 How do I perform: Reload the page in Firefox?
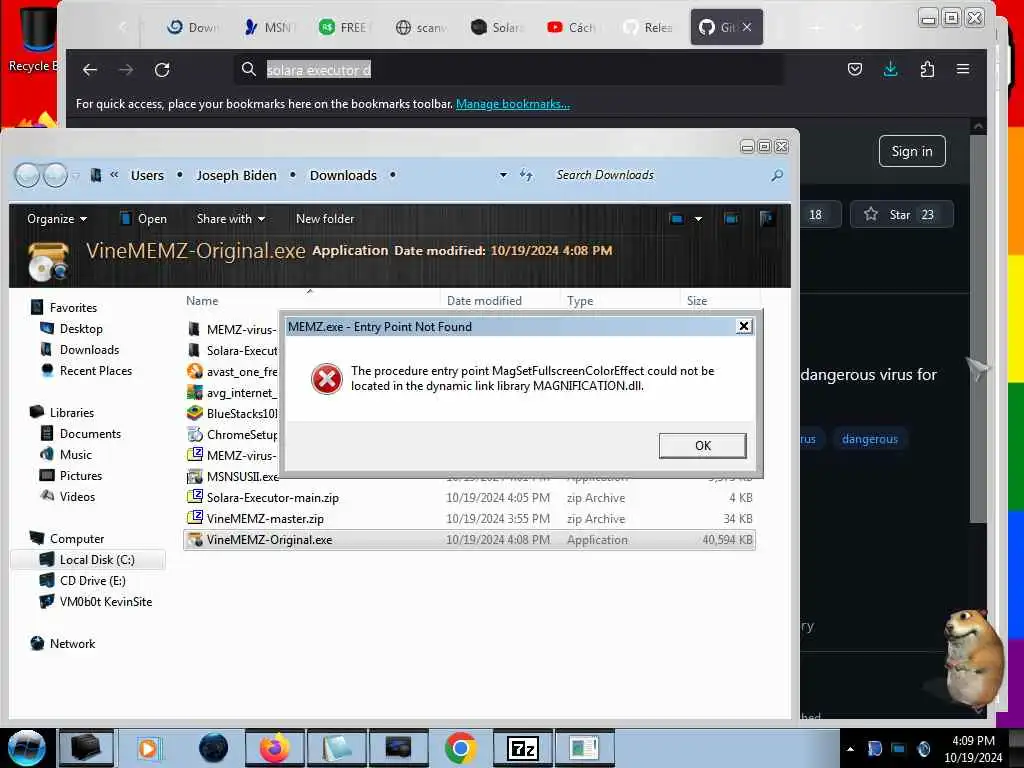click(x=162, y=69)
